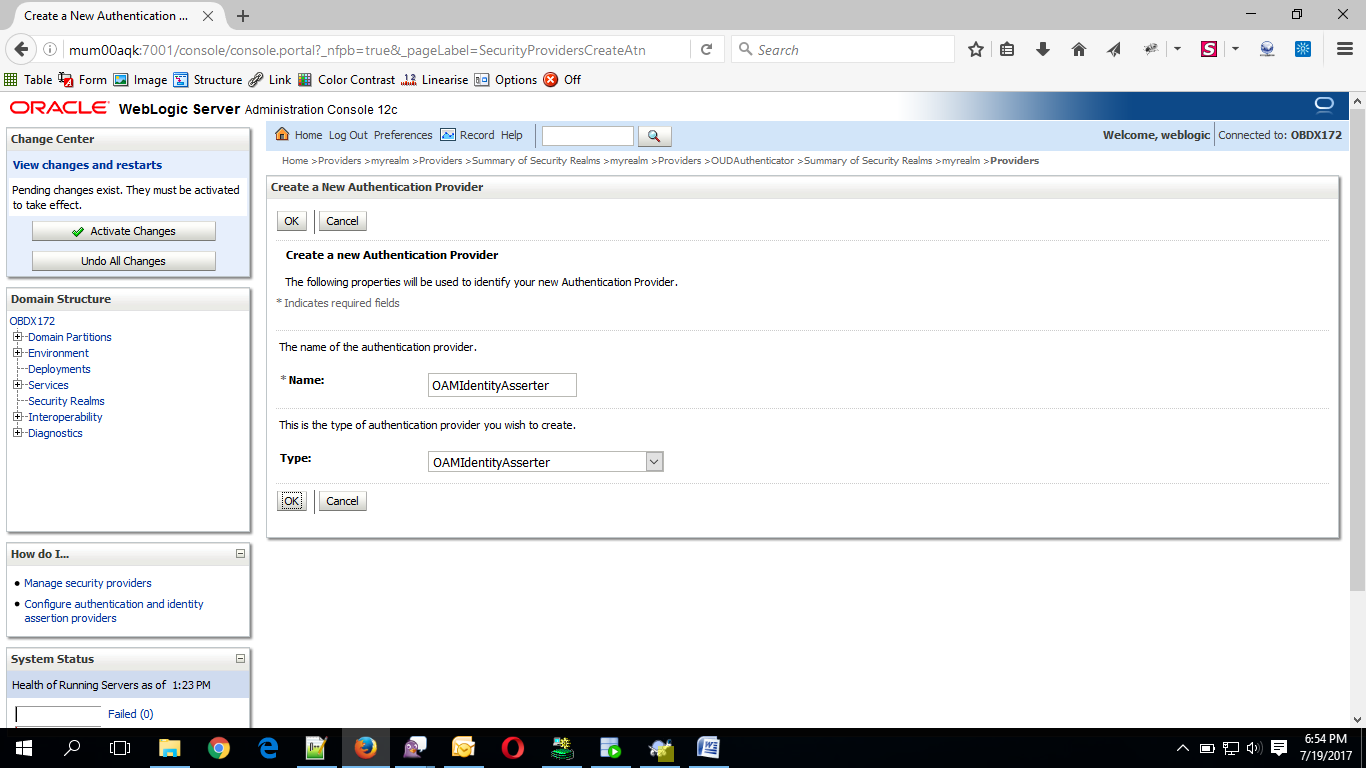Click the Firefox Search box

click(x=843, y=49)
